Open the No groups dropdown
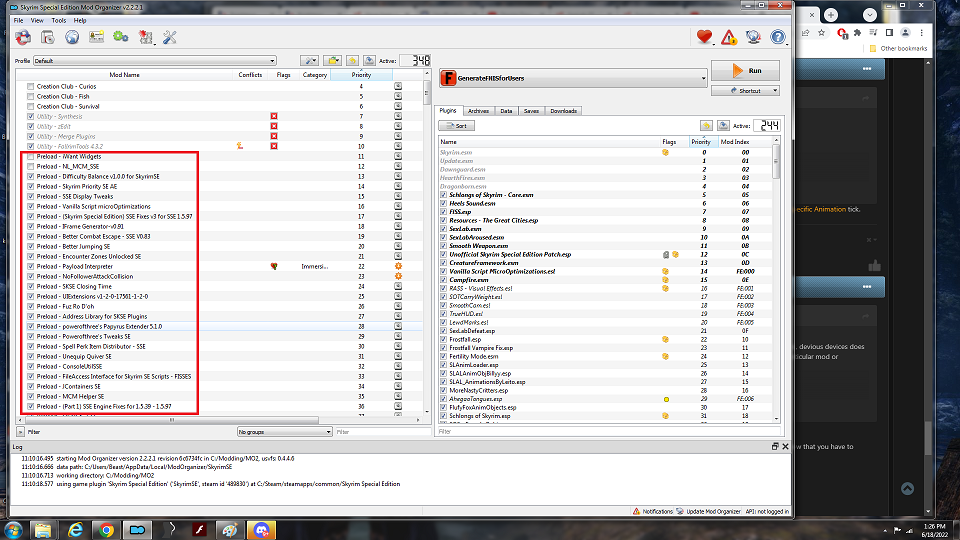The width and height of the screenshot is (960, 540). pos(285,432)
